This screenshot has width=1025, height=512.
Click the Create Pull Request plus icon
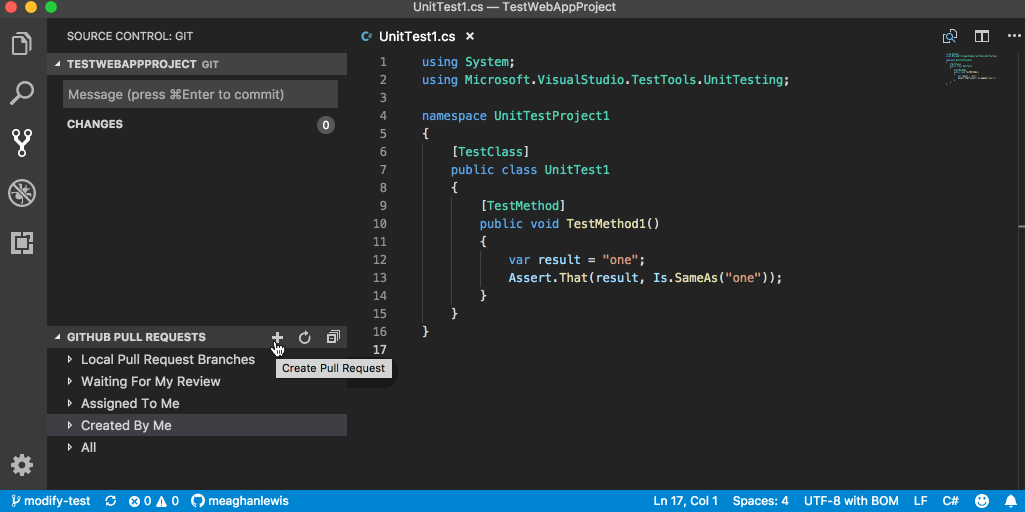click(x=278, y=338)
